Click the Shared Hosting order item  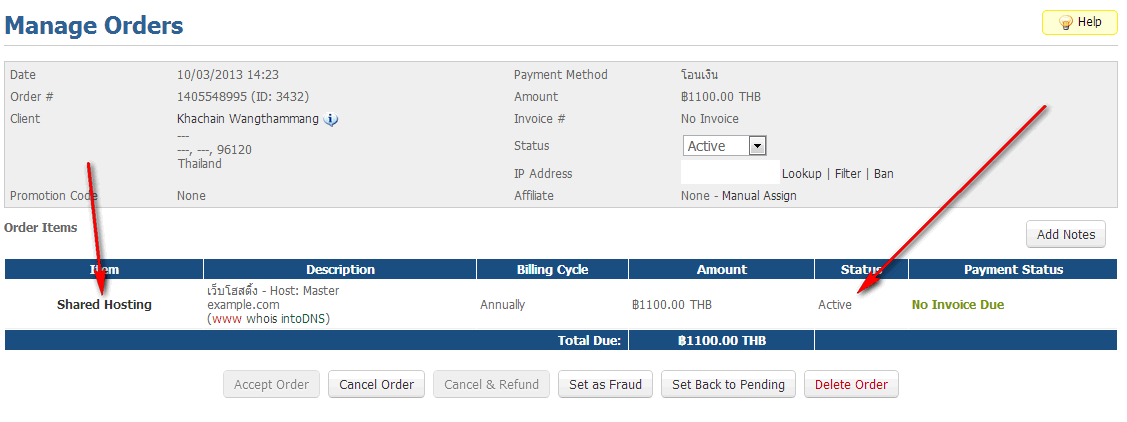104,305
